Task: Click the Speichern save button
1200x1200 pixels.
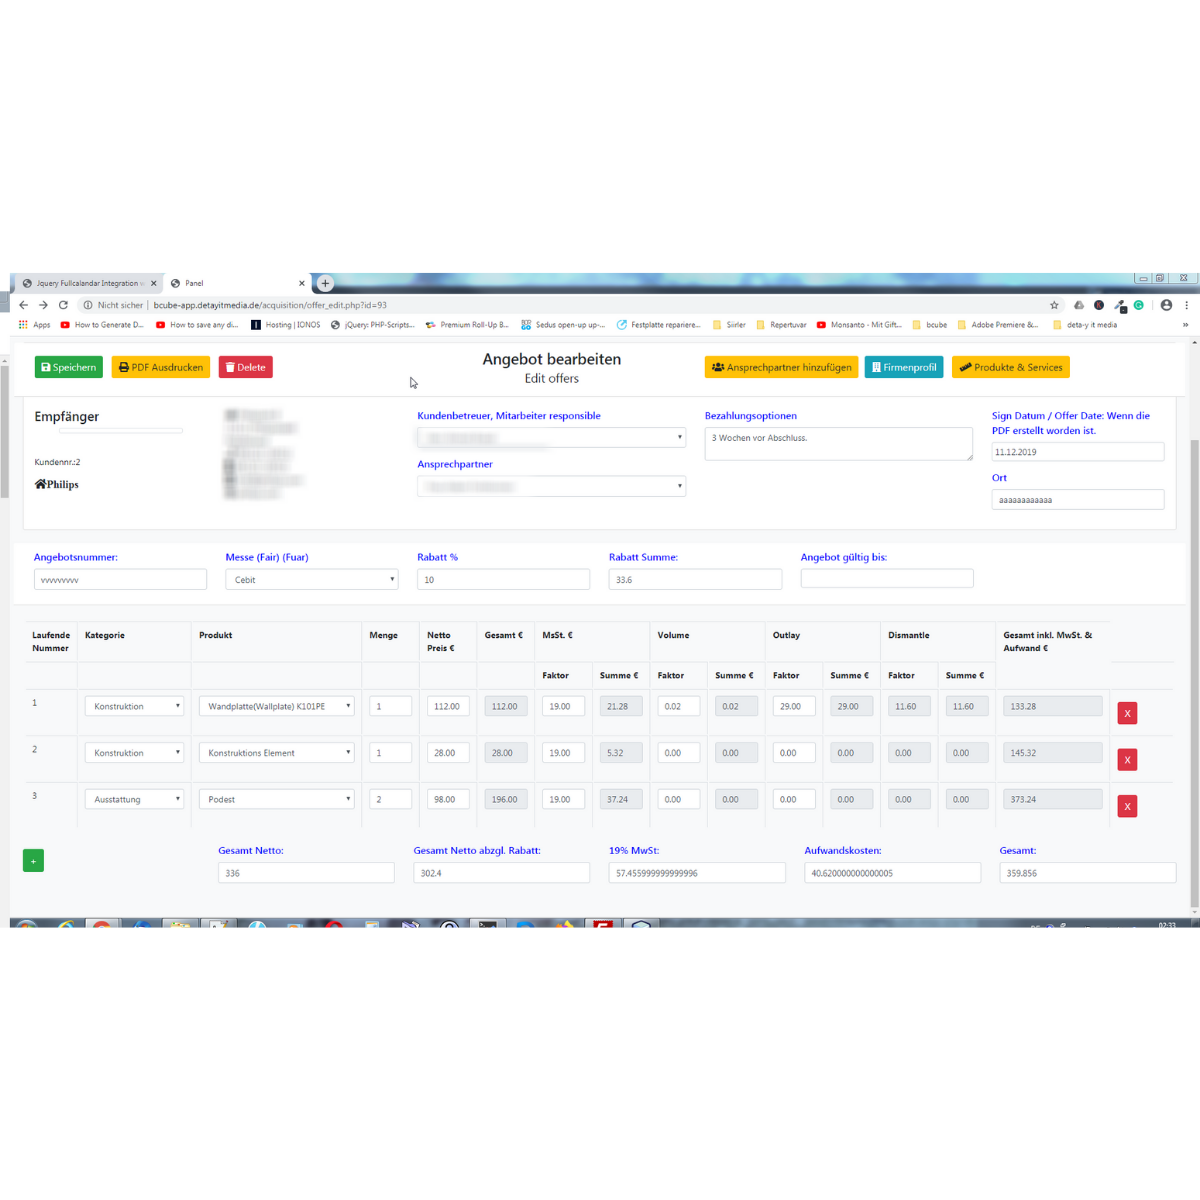Action: tap(68, 367)
